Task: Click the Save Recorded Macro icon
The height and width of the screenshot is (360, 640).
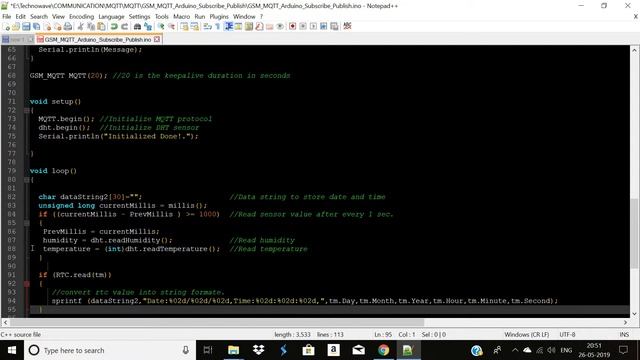Action: coord(334,27)
